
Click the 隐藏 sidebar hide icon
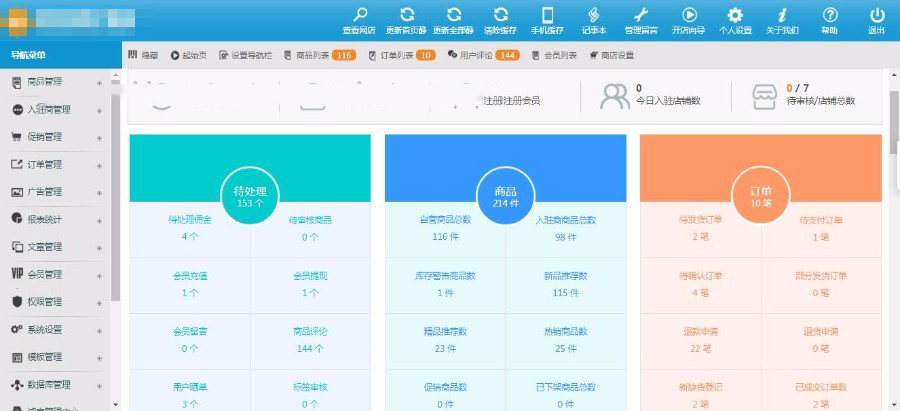[133, 55]
